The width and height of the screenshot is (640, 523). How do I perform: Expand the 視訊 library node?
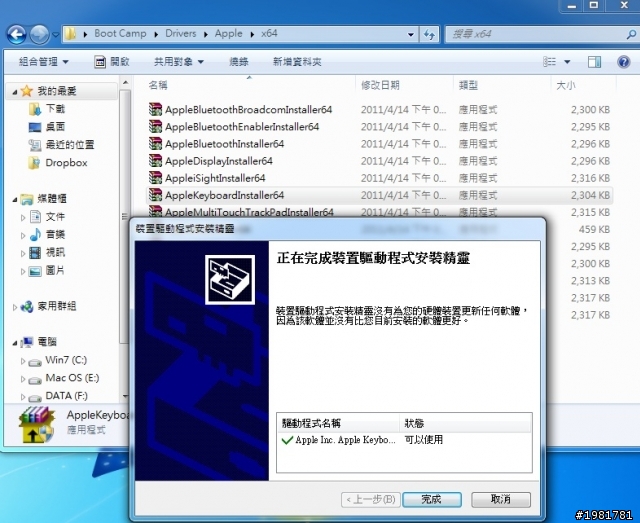(x=23, y=254)
